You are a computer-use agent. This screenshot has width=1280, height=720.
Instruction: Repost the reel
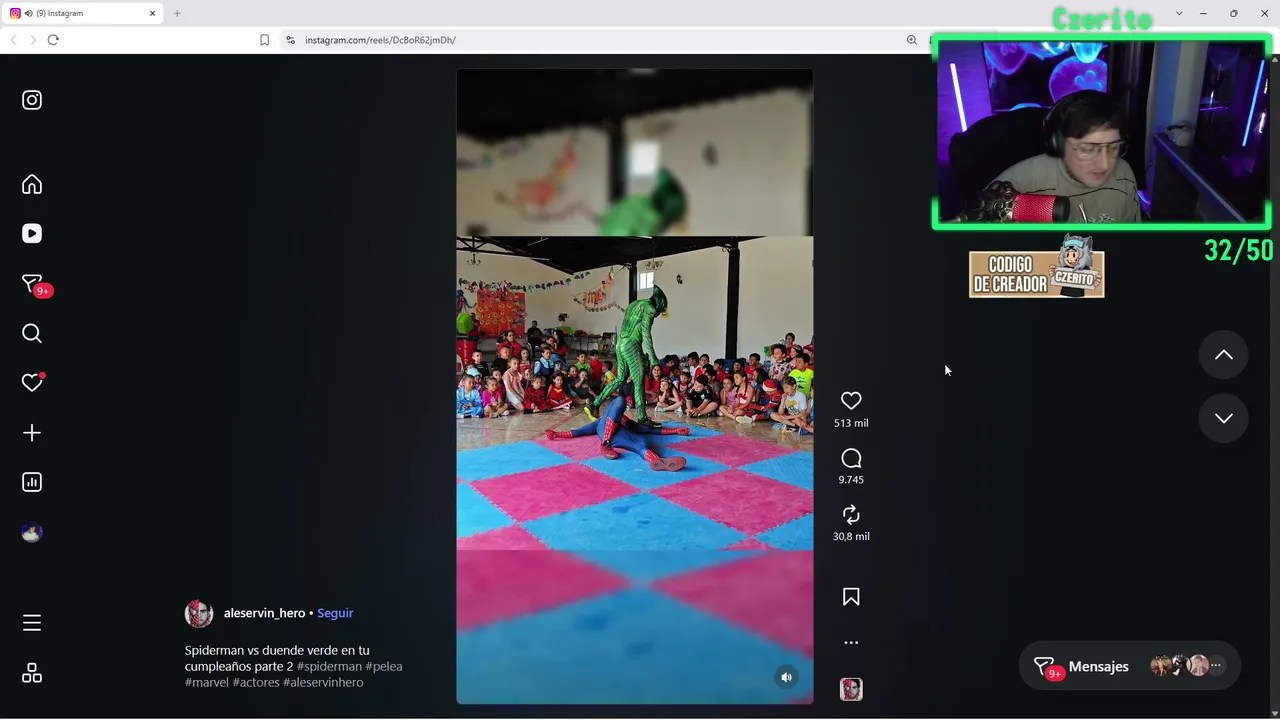851,515
